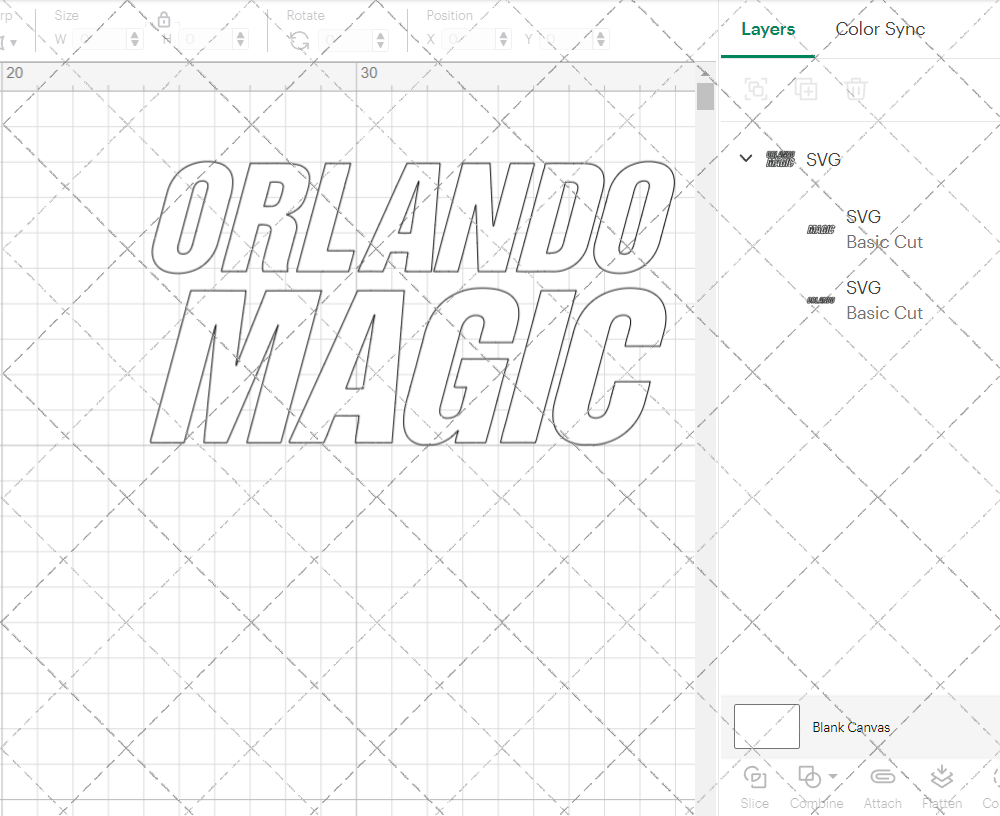Open the Combine dropdown arrow
This screenshot has width=1000, height=816.
click(x=833, y=777)
